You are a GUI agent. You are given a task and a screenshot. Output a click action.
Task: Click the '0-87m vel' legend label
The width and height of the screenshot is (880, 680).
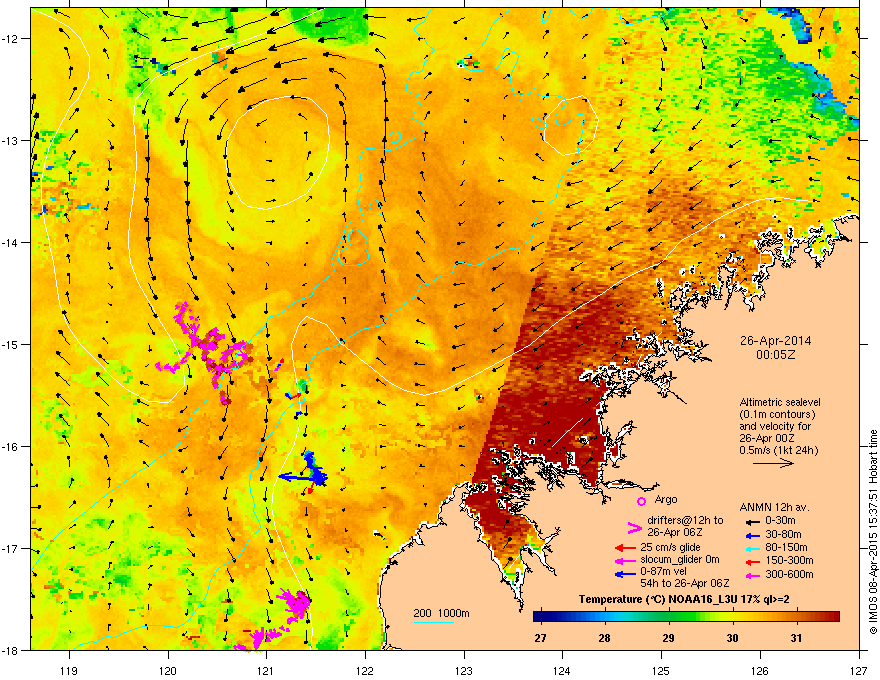tap(664, 572)
